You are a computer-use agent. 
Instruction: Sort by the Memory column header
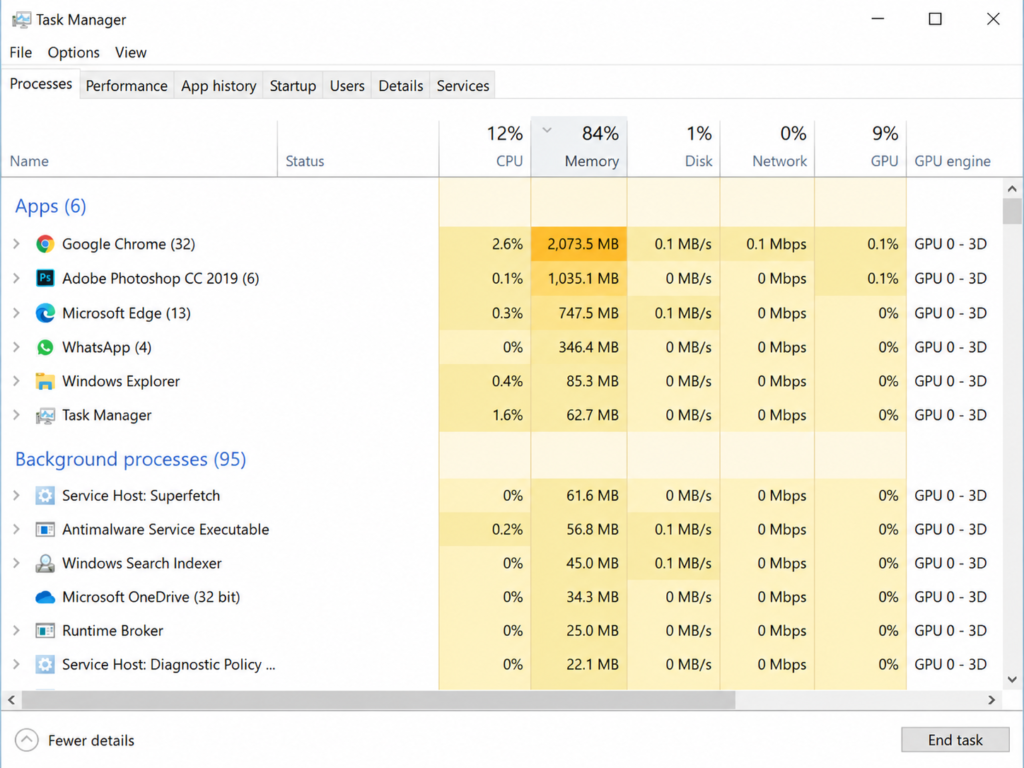click(x=579, y=148)
